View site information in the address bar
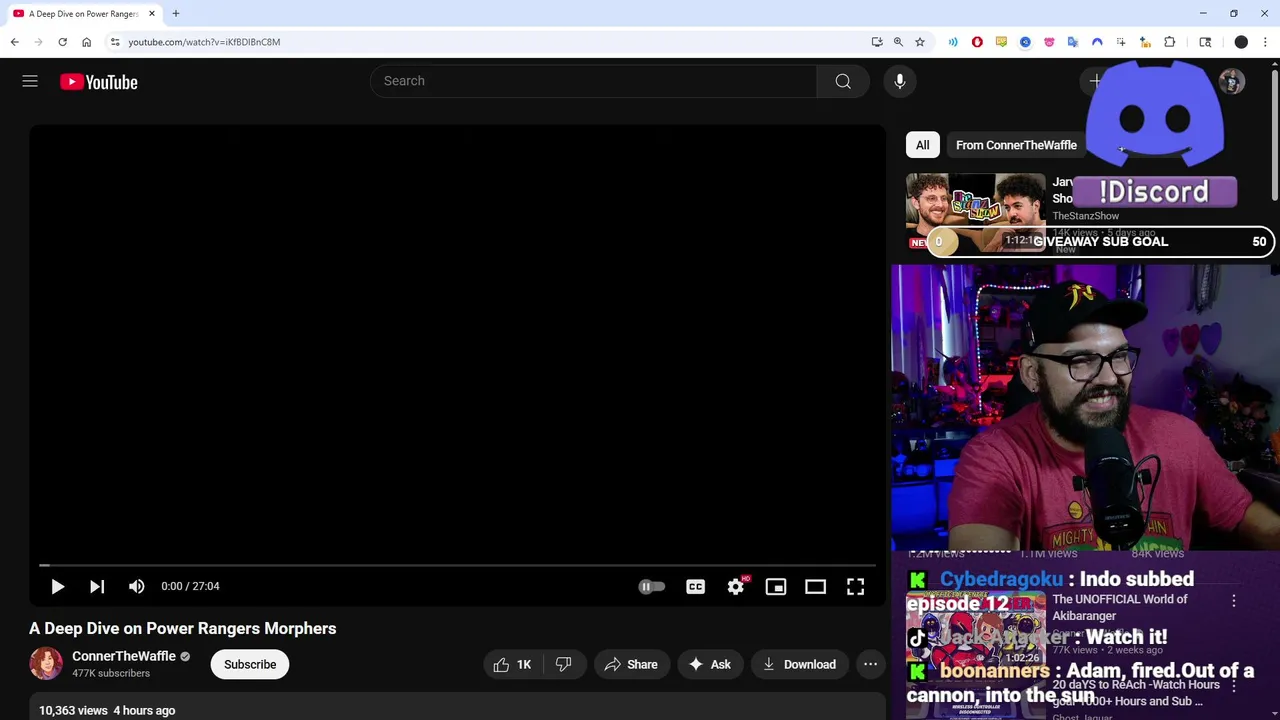Screen dimensions: 1280x720 [115, 42]
